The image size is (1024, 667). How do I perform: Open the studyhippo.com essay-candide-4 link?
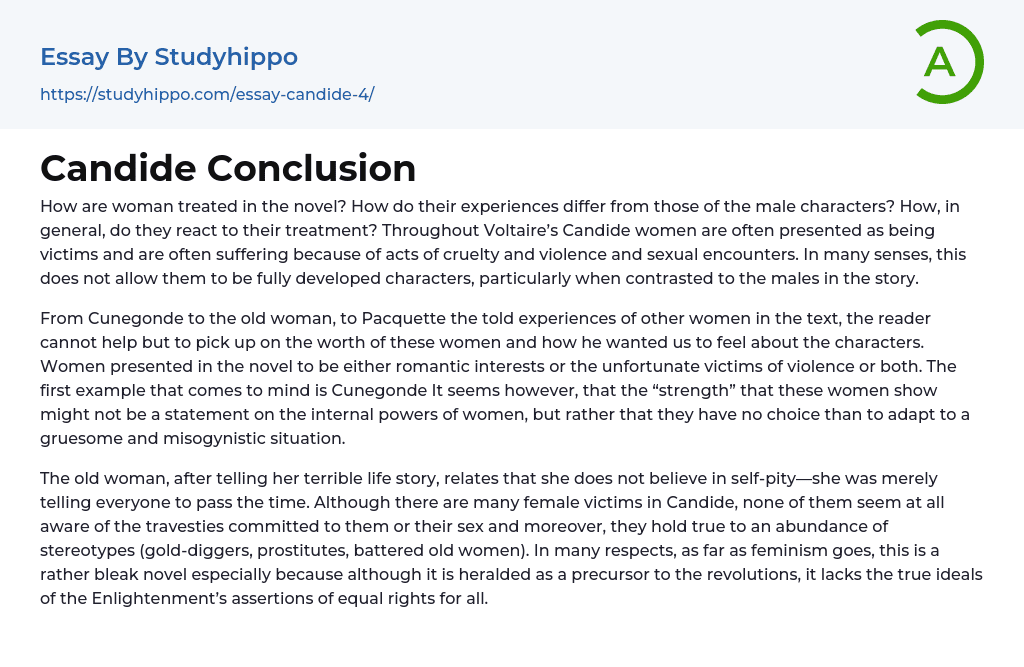click(x=207, y=95)
